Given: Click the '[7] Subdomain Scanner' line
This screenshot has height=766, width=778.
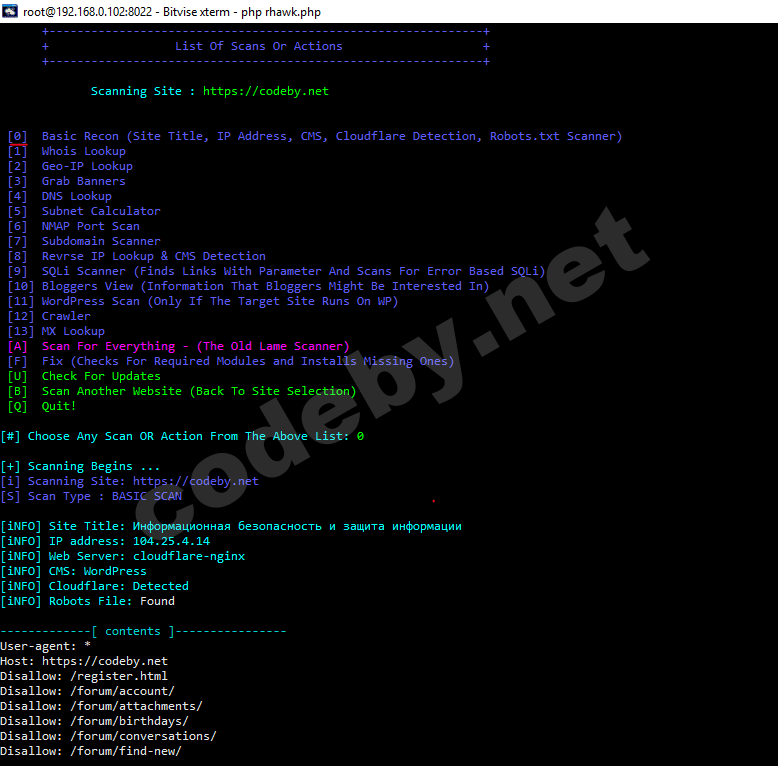Looking at the screenshot, I should 84,241.
